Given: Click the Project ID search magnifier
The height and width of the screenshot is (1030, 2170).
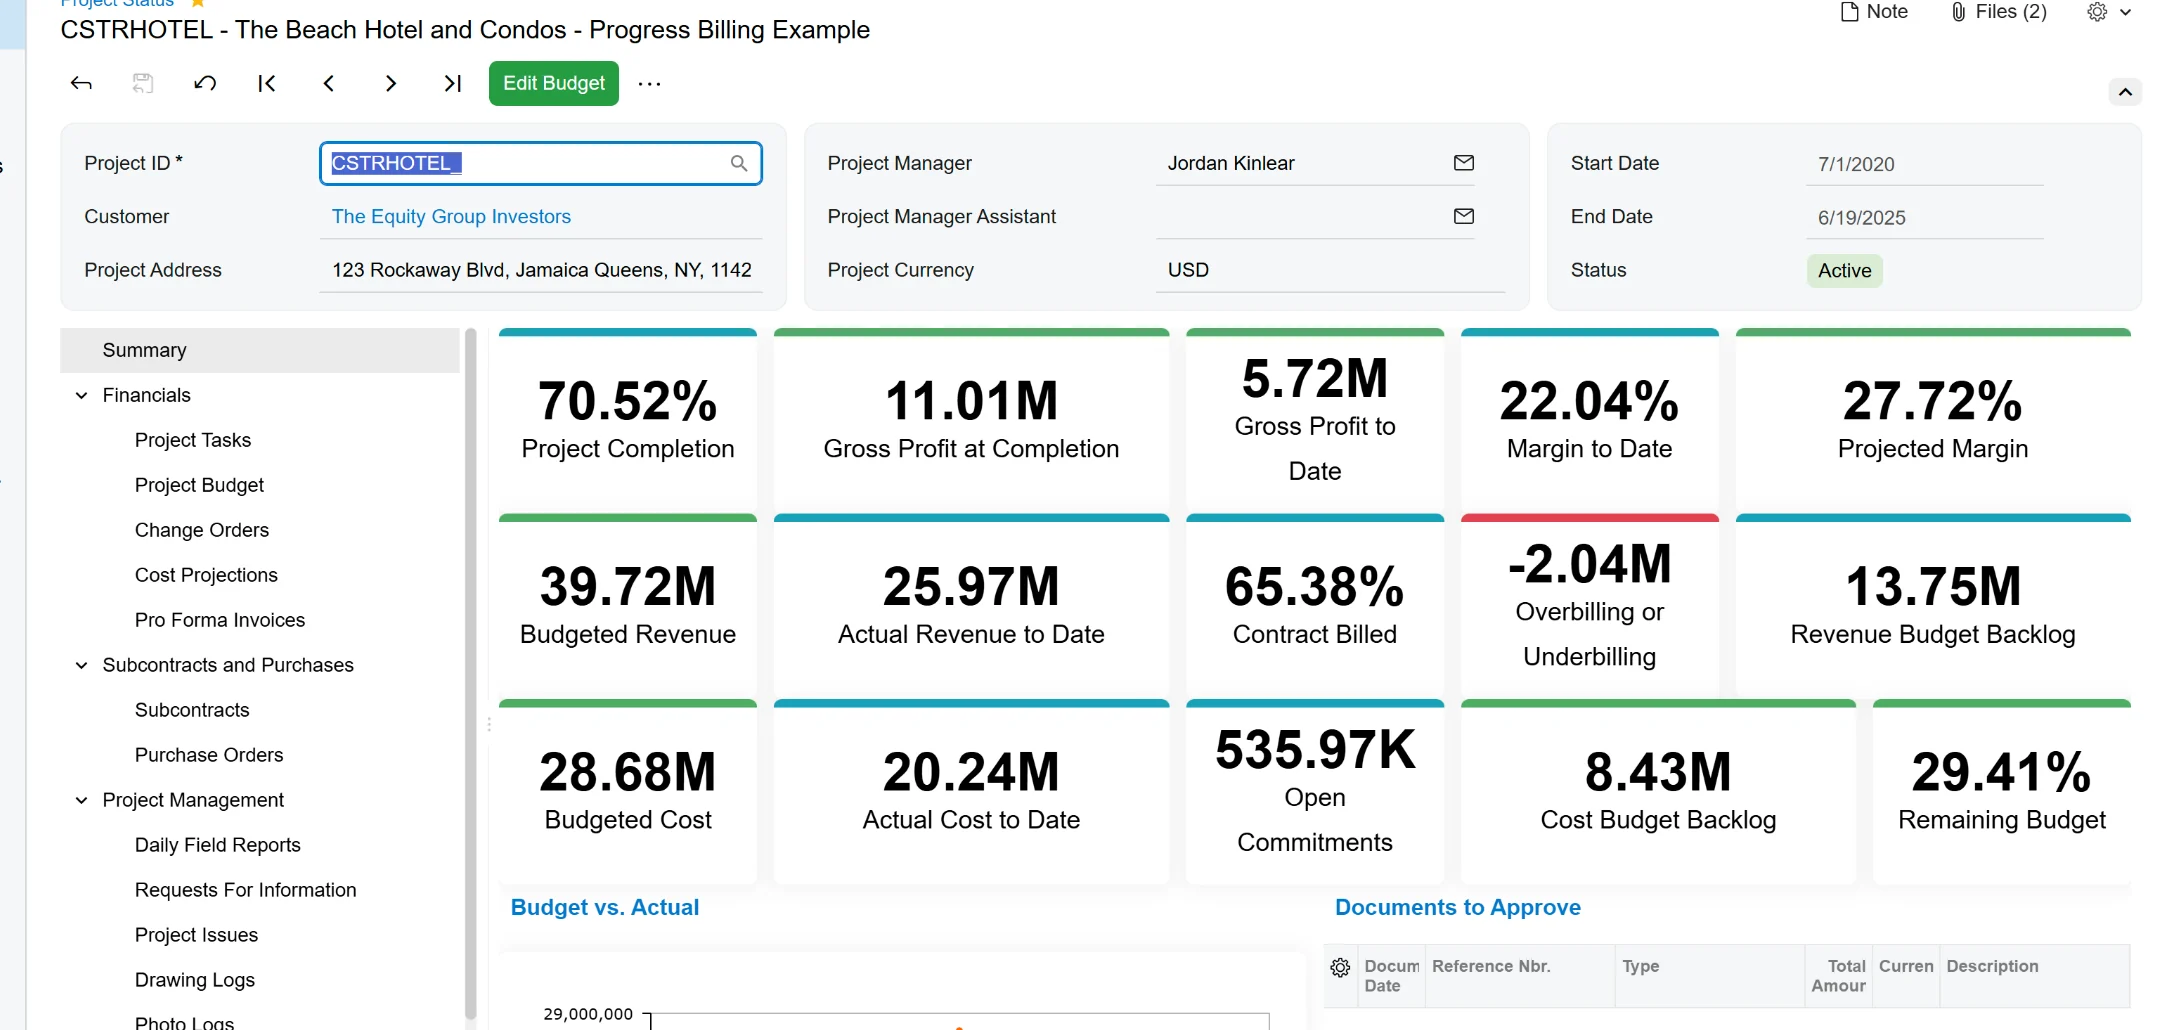Looking at the screenshot, I should pyautogui.click(x=739, y=163).
